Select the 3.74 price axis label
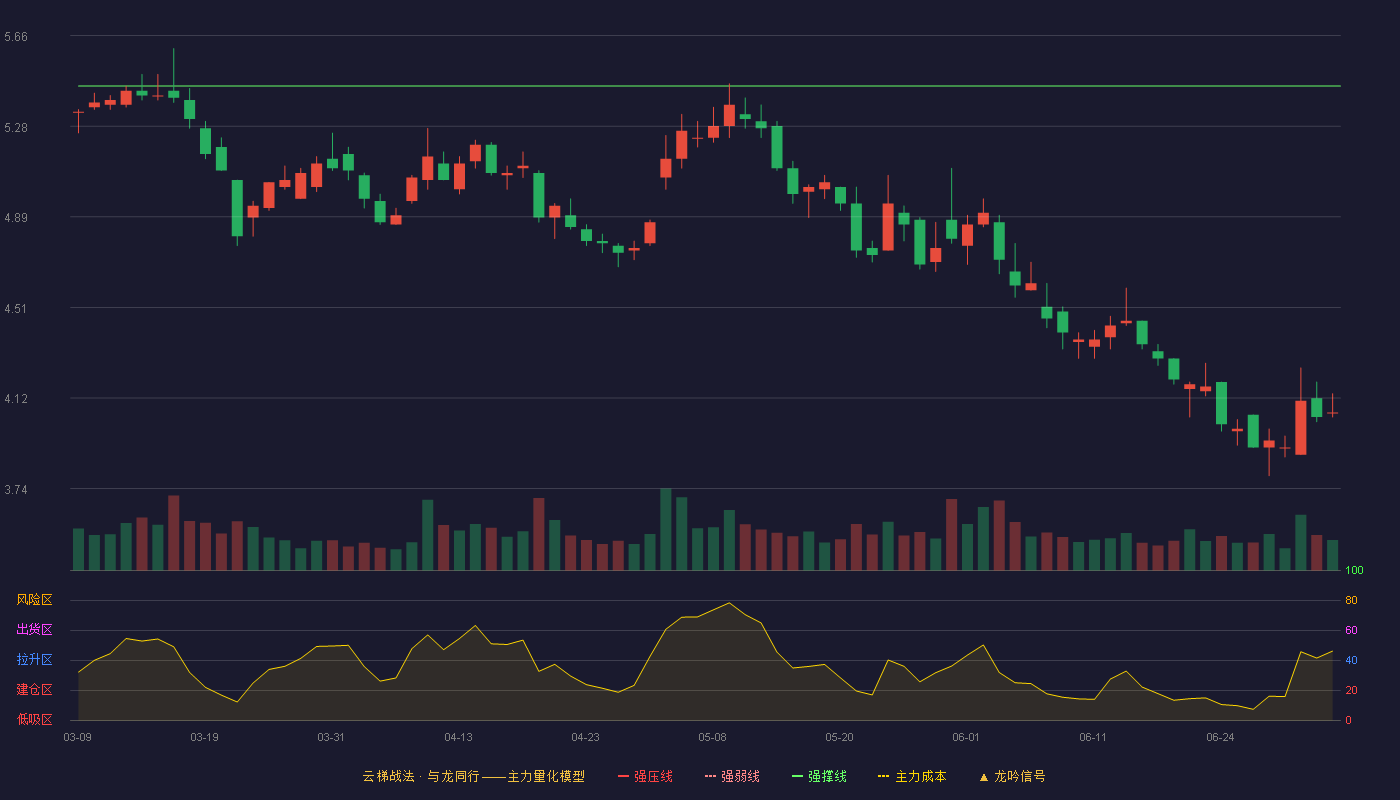 16,490
